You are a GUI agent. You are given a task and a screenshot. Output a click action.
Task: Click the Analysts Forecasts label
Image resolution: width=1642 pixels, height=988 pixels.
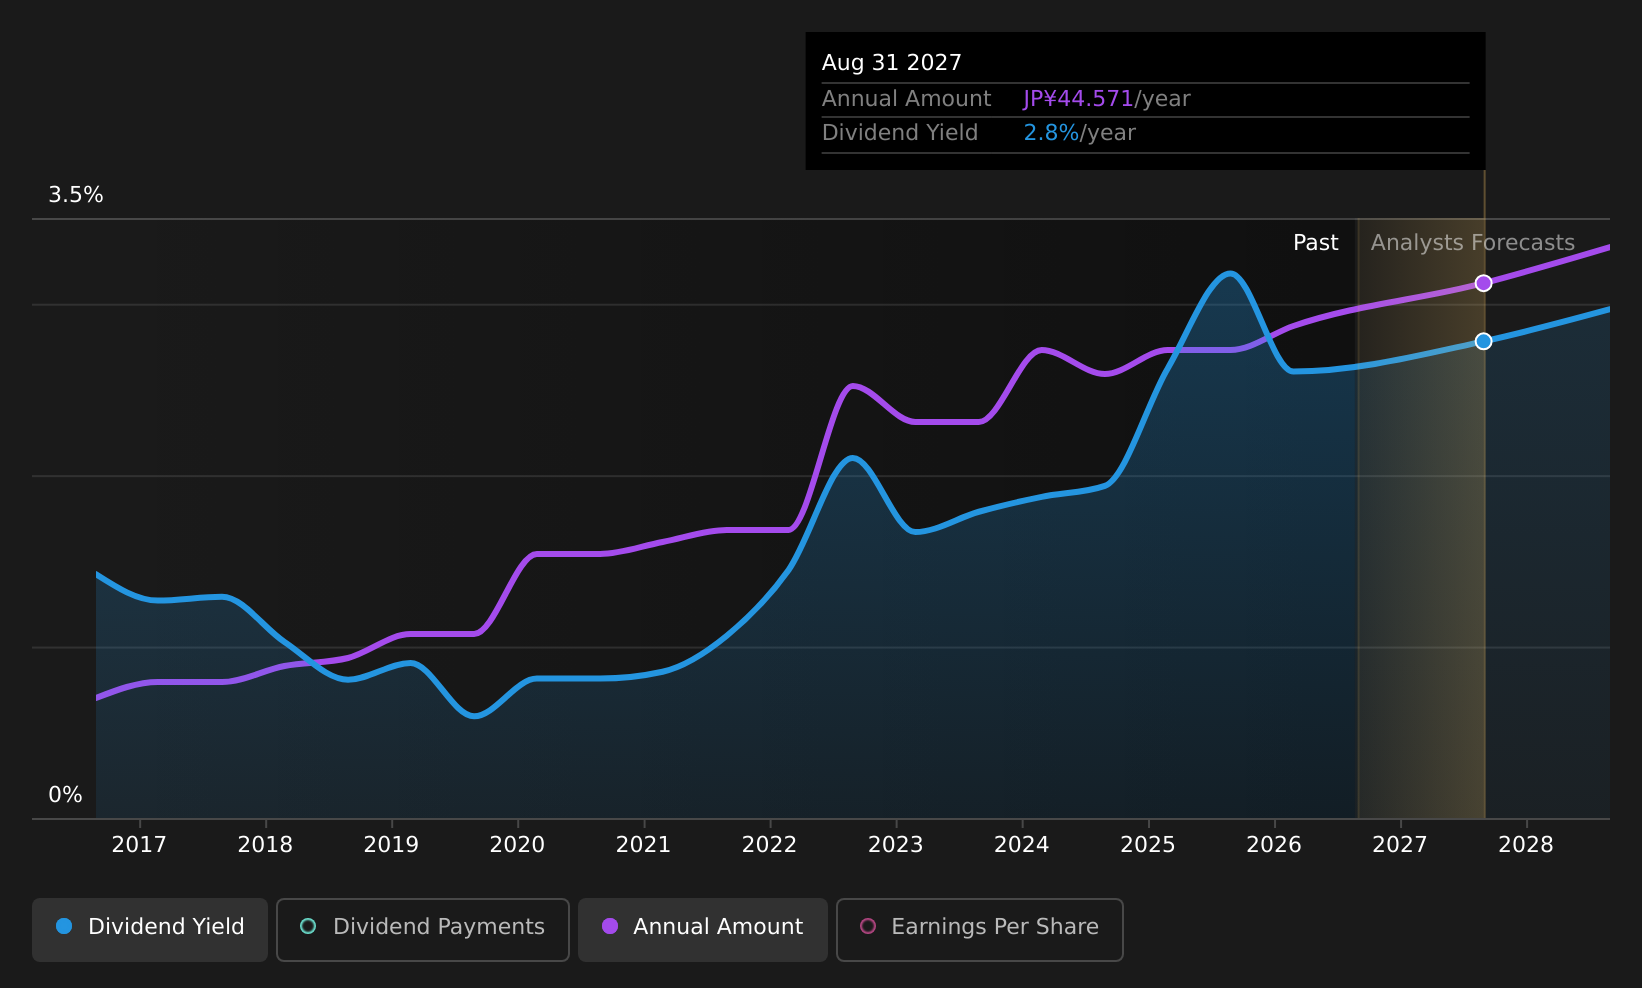pyautogui.click(x=1472, y=243)
